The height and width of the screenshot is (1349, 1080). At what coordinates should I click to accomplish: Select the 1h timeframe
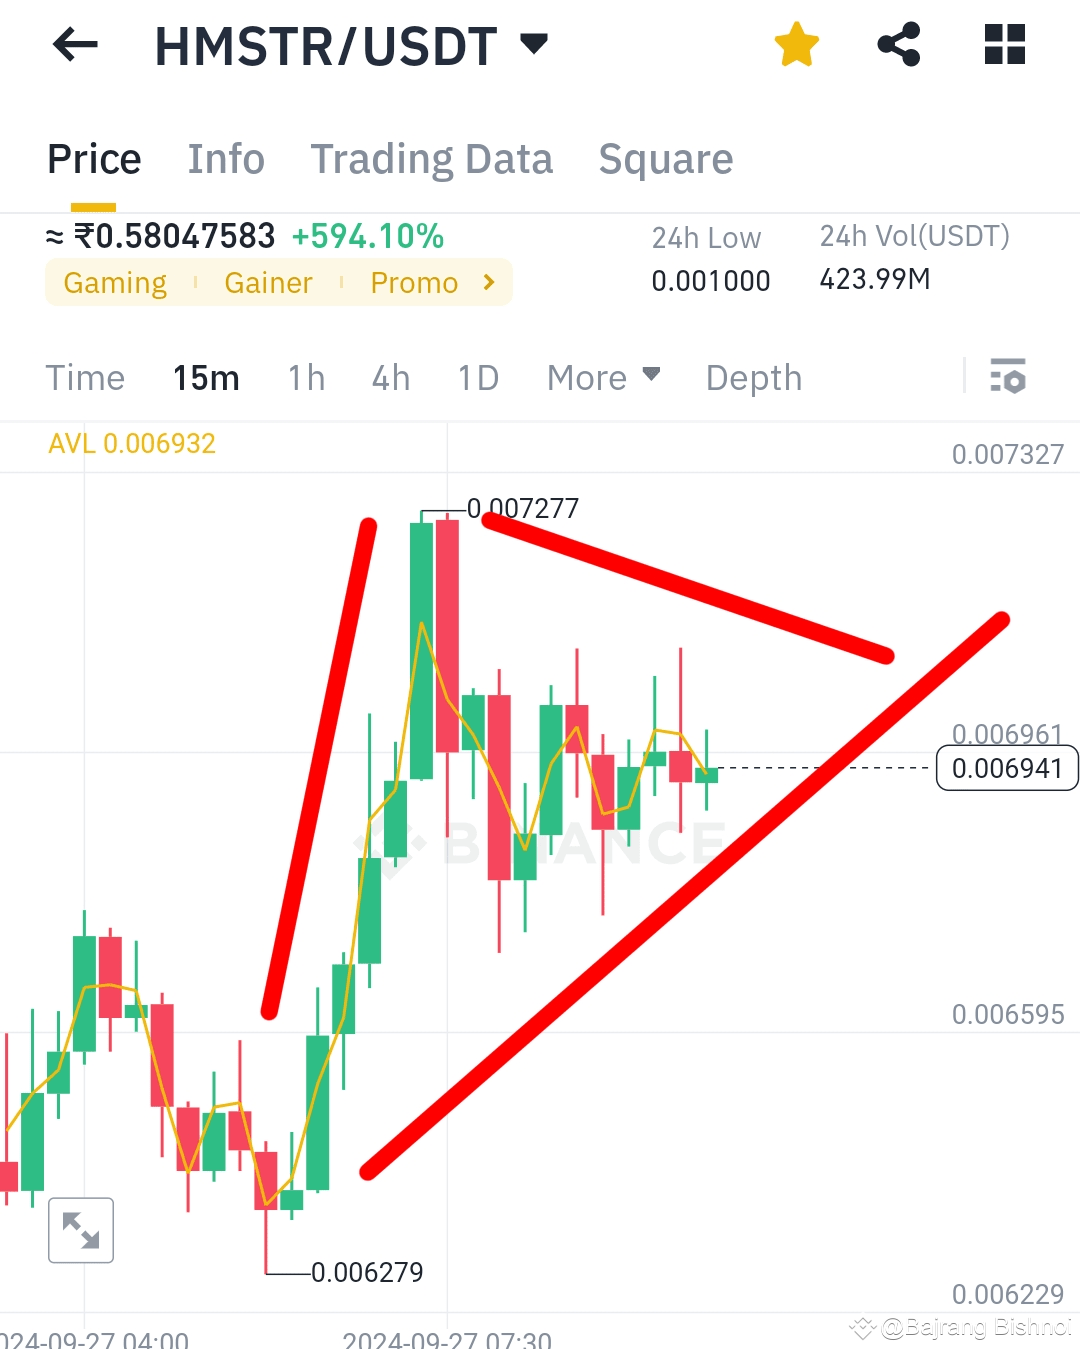(306, 378)
